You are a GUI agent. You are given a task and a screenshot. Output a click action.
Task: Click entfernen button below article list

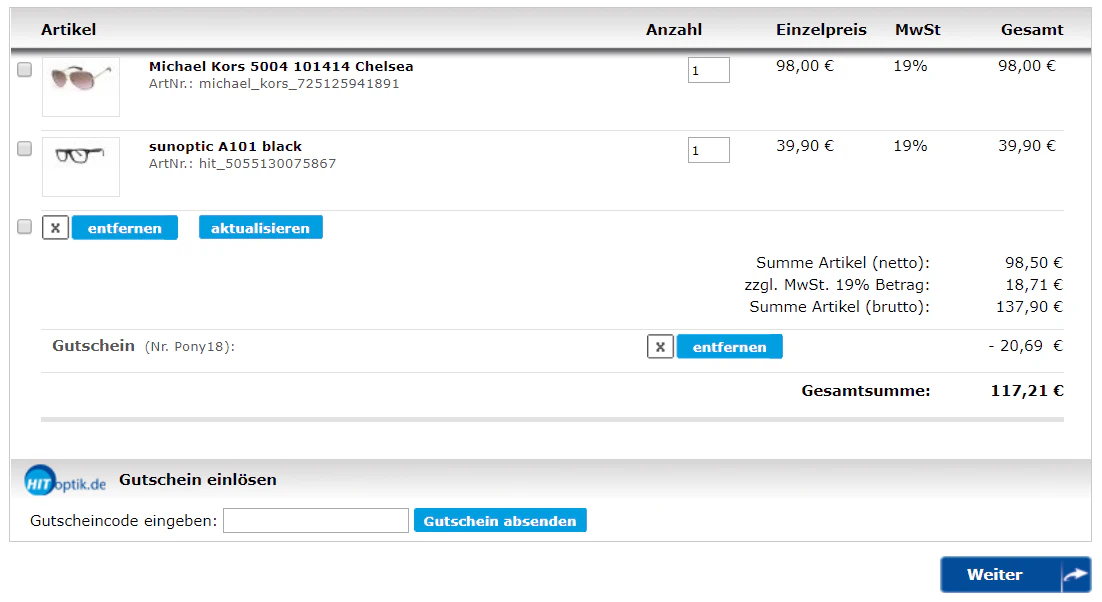click(x=124, y=228)
